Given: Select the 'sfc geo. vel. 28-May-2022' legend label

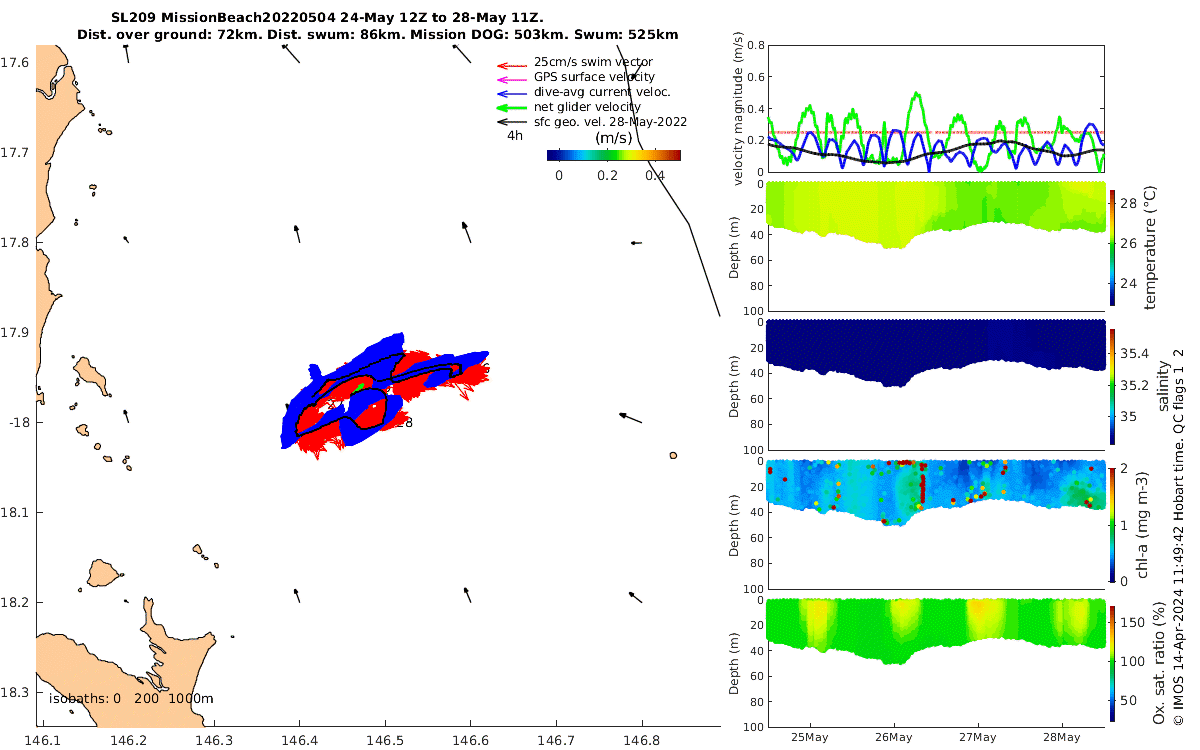Looking at the screenshot, I should tap(610, 122).
